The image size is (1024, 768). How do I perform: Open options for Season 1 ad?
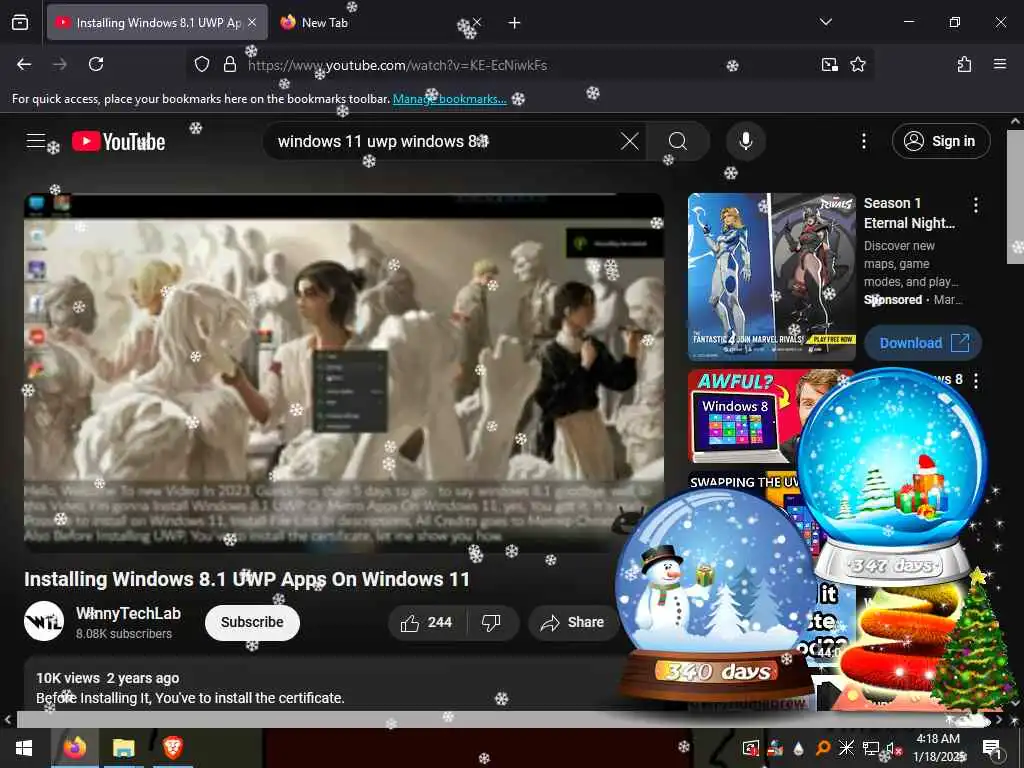(976, 205)
